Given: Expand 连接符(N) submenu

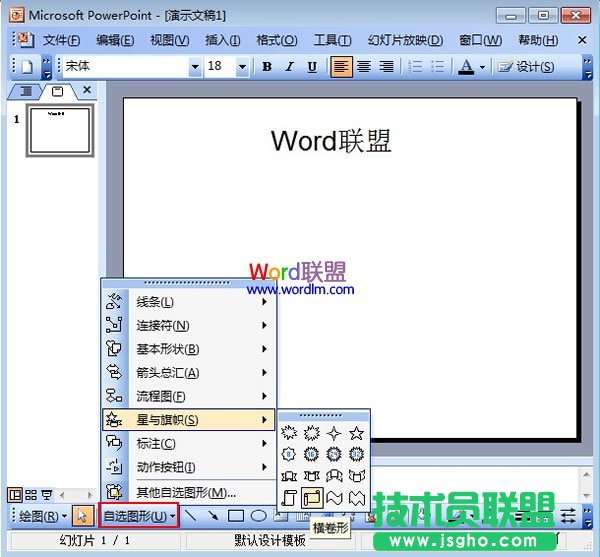Looking at the screenshot, I should coord(189,326).
